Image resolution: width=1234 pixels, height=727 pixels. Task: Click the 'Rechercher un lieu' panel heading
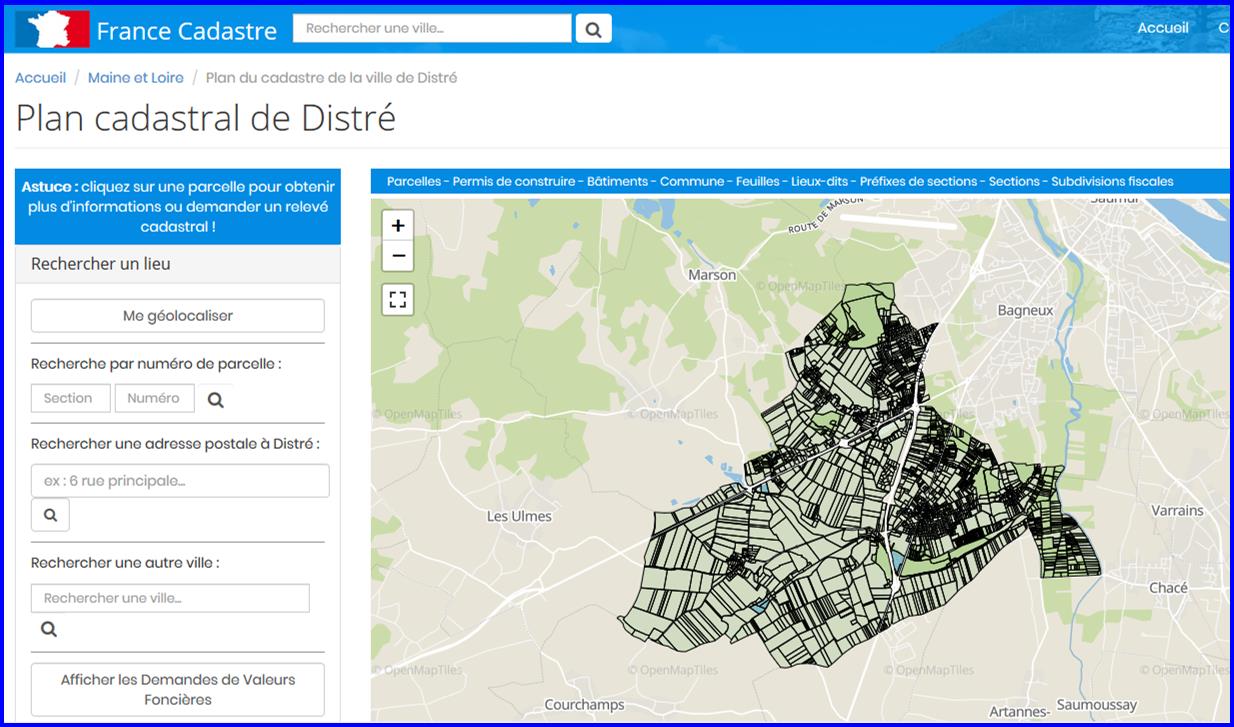(x=101, y=265)
